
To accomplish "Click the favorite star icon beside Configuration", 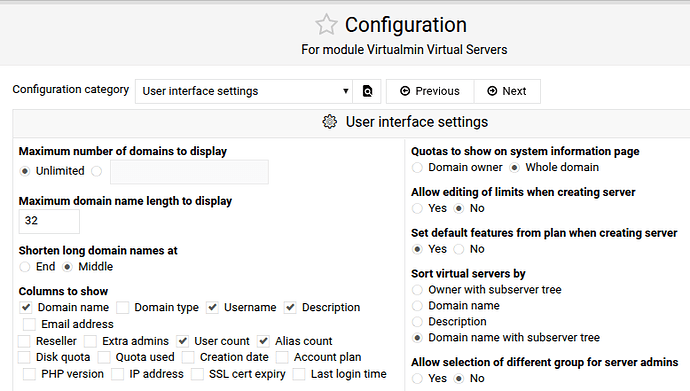I will (x=326, y=24).
